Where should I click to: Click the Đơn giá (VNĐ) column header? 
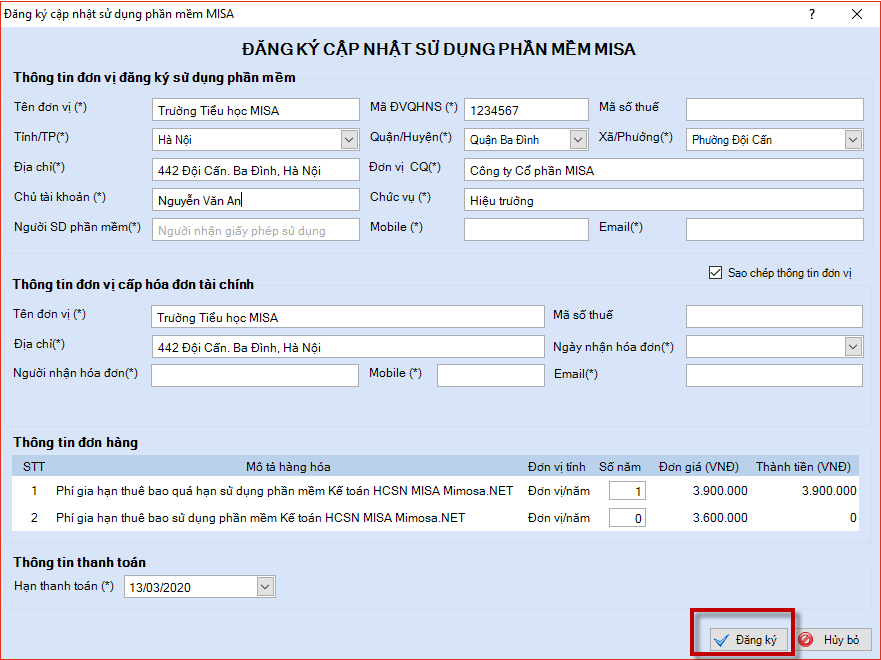tap(698, 467)
